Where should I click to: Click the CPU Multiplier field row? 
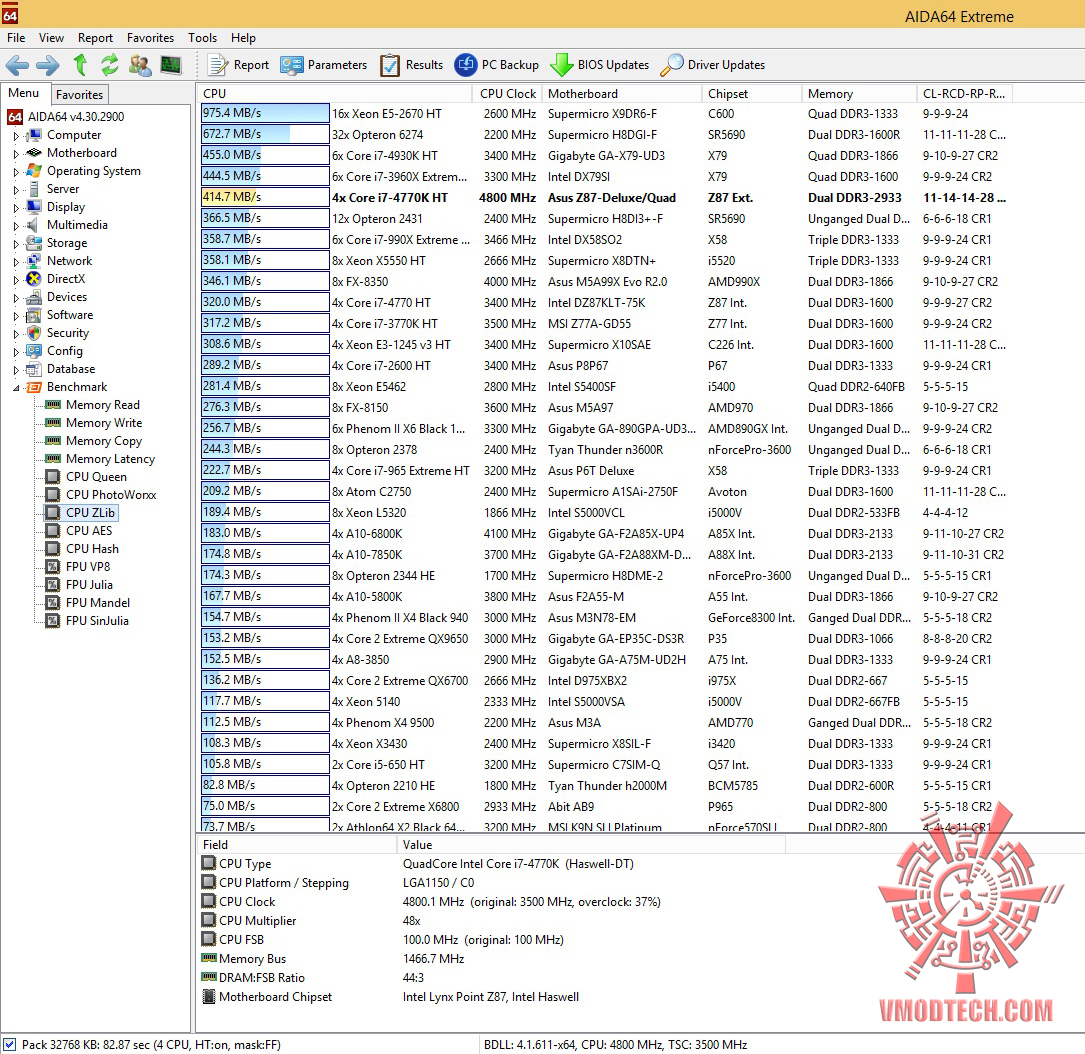tap(491, 921)
